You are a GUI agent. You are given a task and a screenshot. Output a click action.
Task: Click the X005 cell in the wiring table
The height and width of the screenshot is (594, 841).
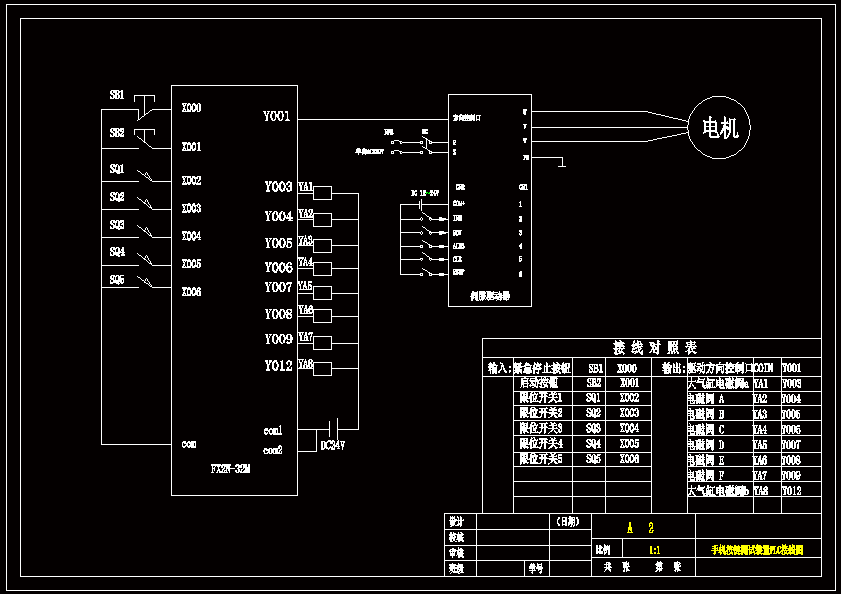629,444
